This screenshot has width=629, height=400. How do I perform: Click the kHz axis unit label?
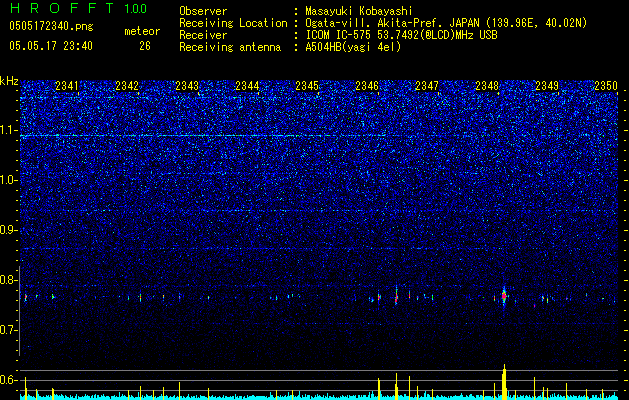(9, 81)
